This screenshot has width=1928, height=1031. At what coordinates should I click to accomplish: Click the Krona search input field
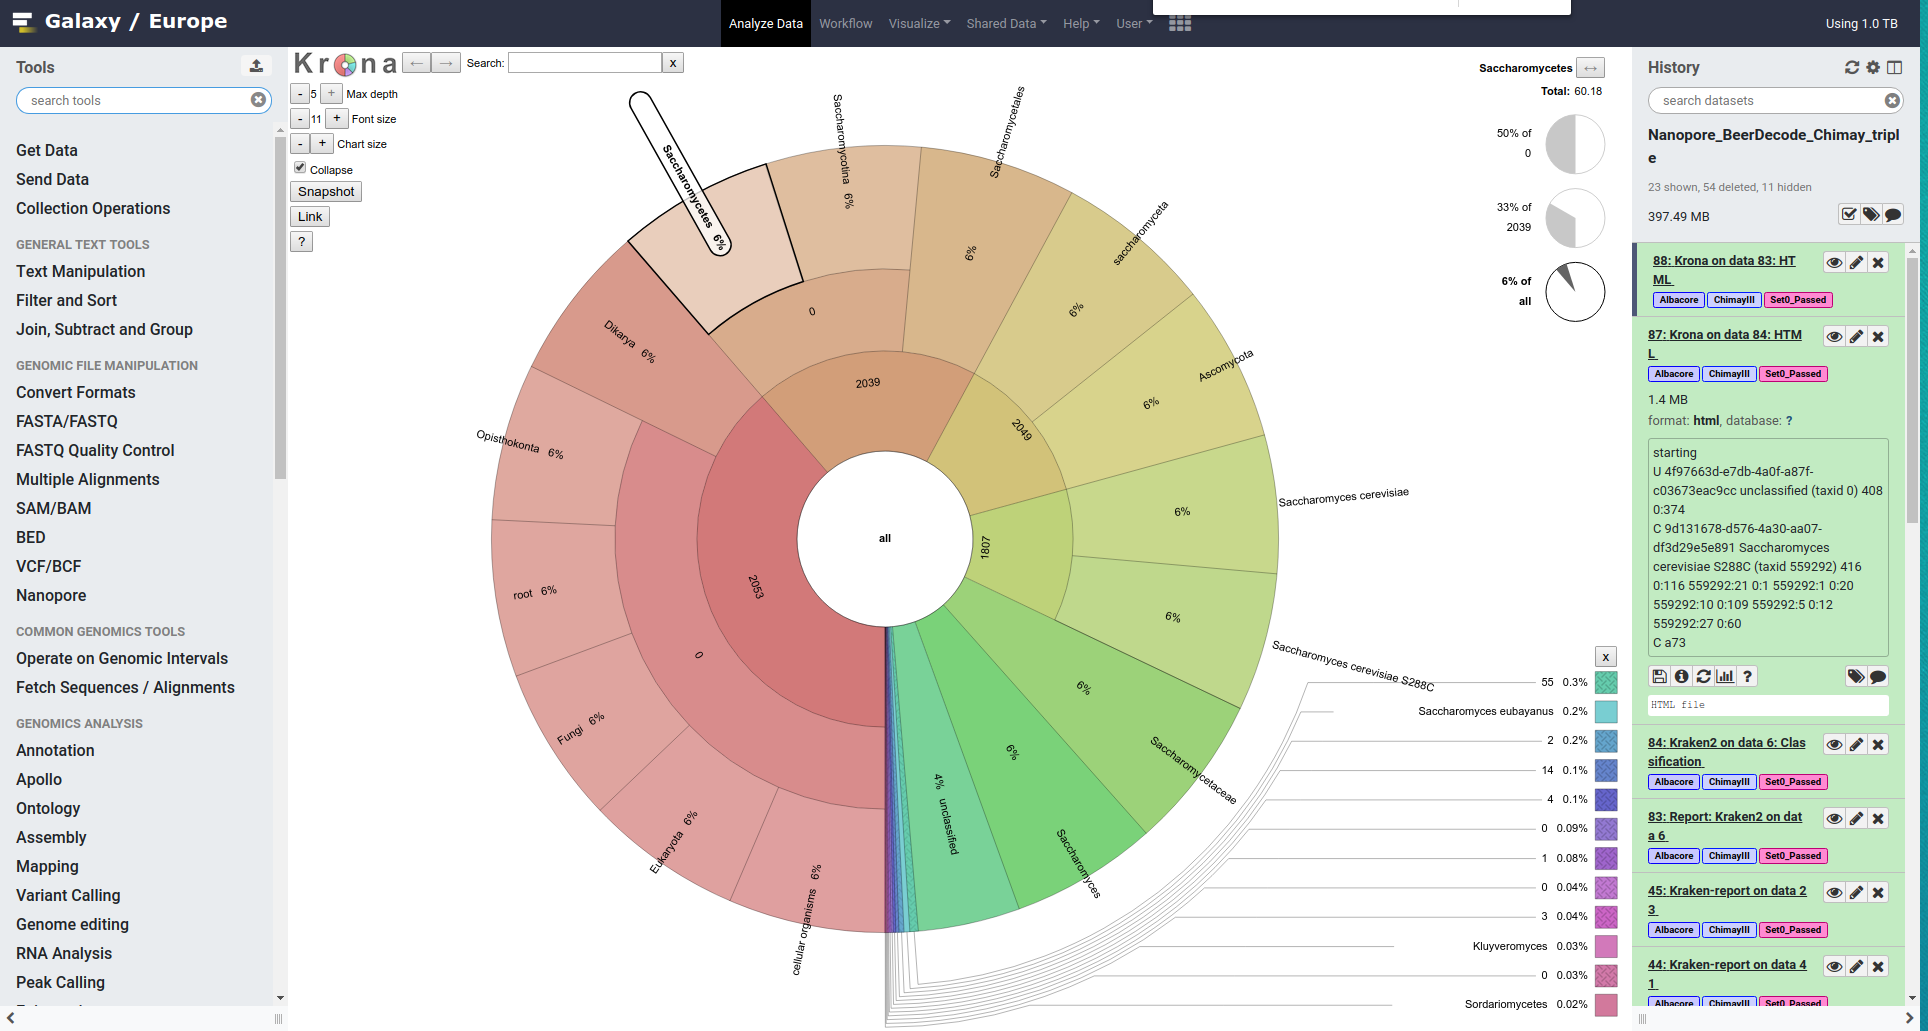[x=585, y=63]
